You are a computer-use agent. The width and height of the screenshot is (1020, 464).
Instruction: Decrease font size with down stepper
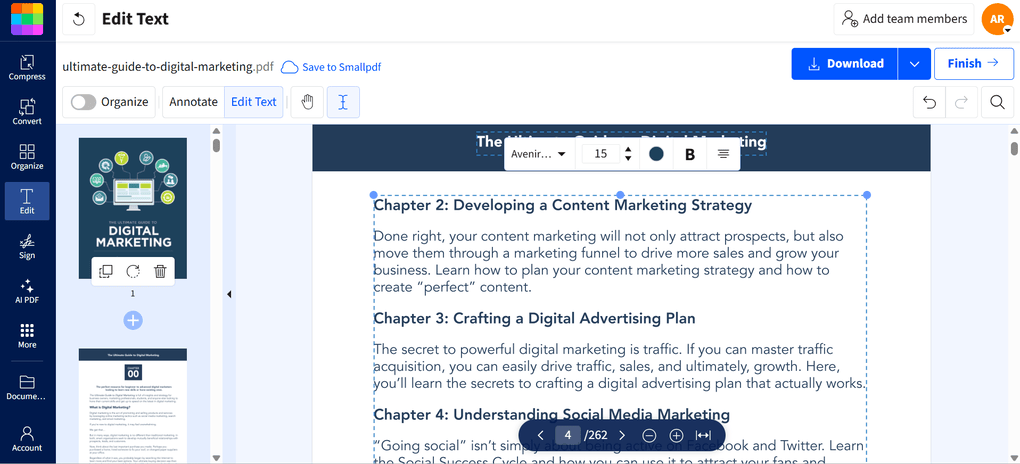(628, 158)
